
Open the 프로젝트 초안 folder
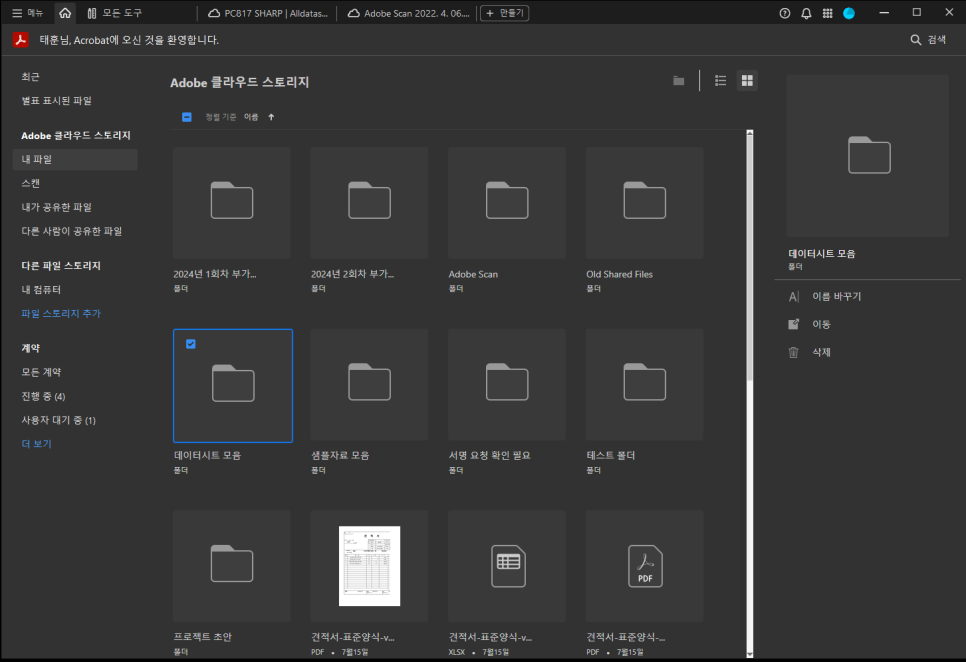[232, 565]
